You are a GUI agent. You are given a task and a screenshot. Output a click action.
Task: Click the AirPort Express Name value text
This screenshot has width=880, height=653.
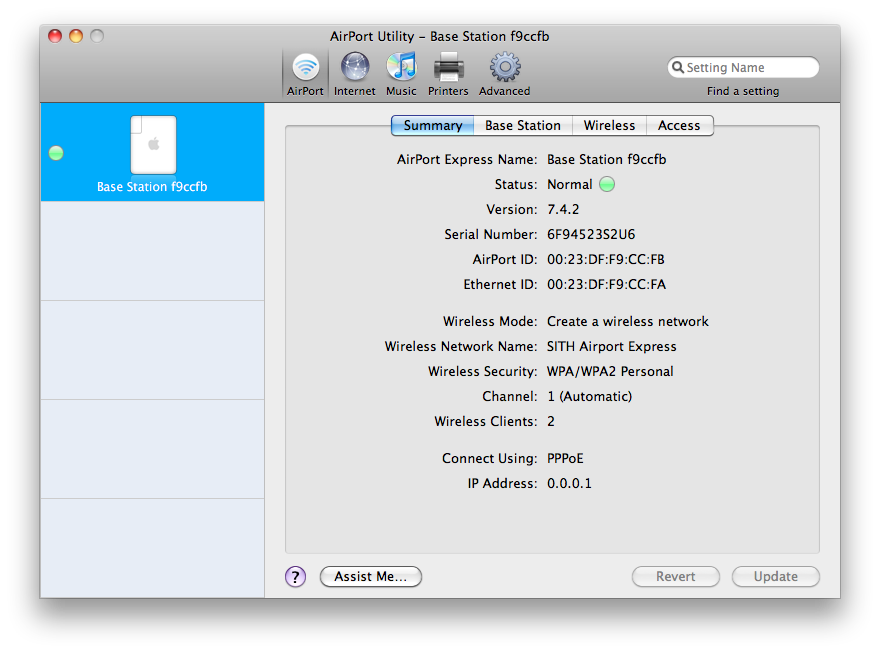click(607, 159)
